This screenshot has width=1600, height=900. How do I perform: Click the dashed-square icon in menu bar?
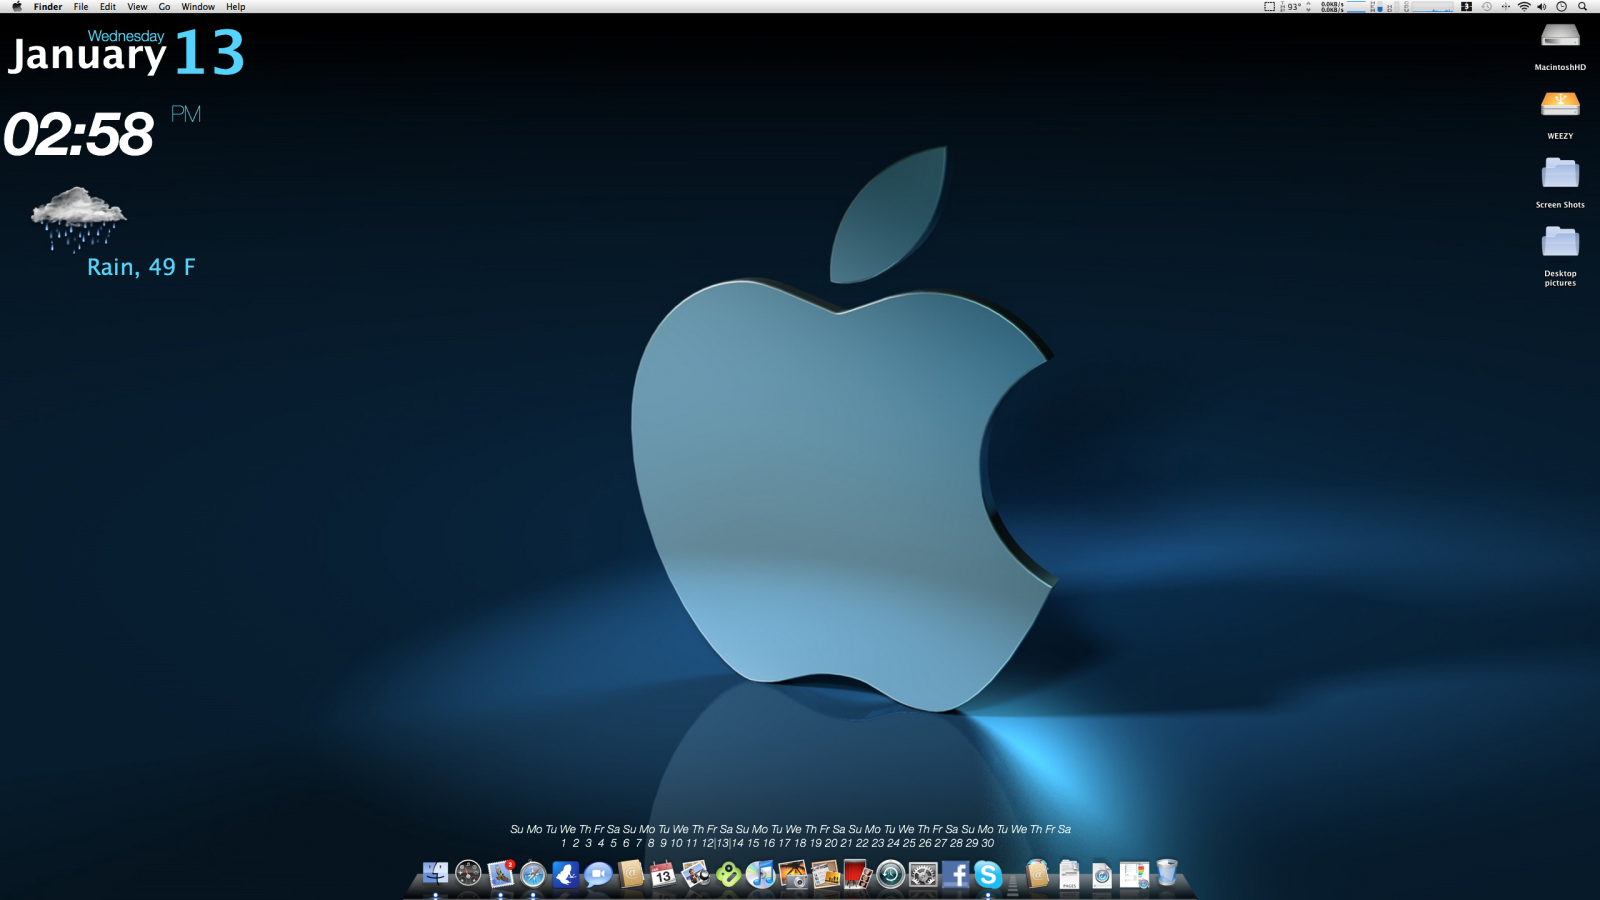tap(1270, 7)
